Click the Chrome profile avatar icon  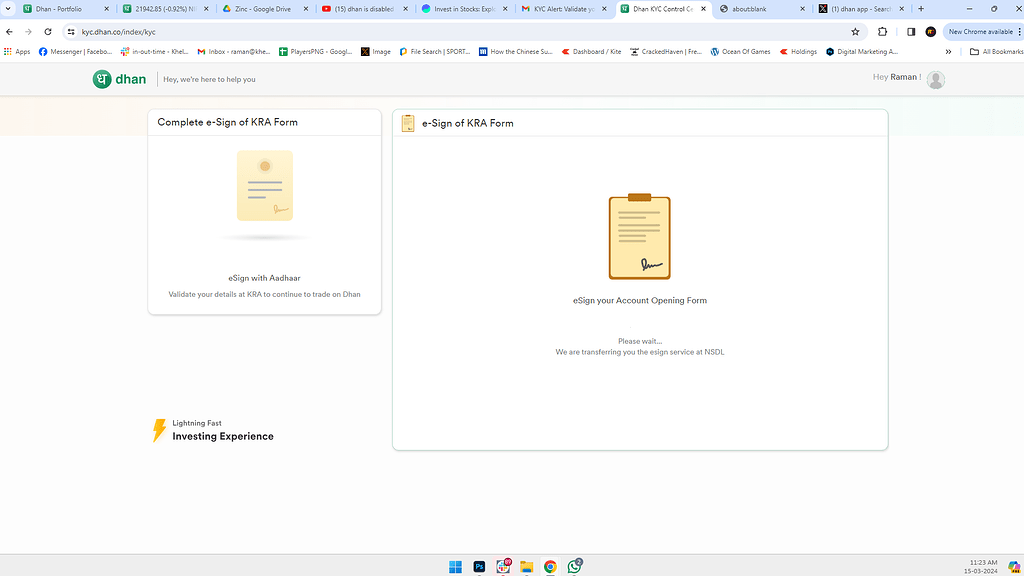pyautogui.click(x=931, y=31)
